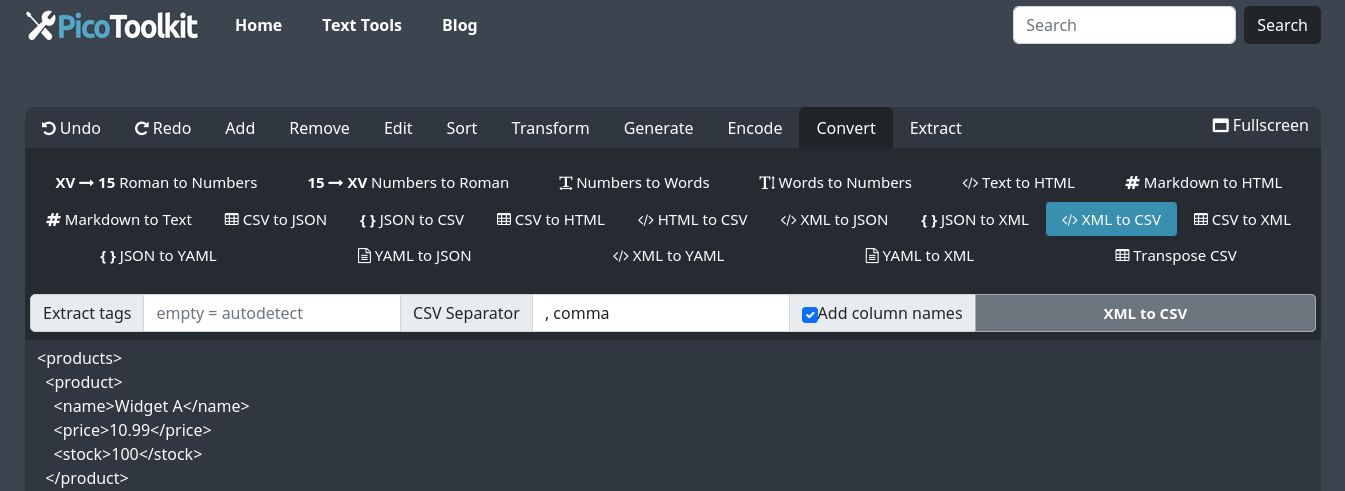
Task: Pick the JSON to CSV braces icon
Action: (367, 220)
